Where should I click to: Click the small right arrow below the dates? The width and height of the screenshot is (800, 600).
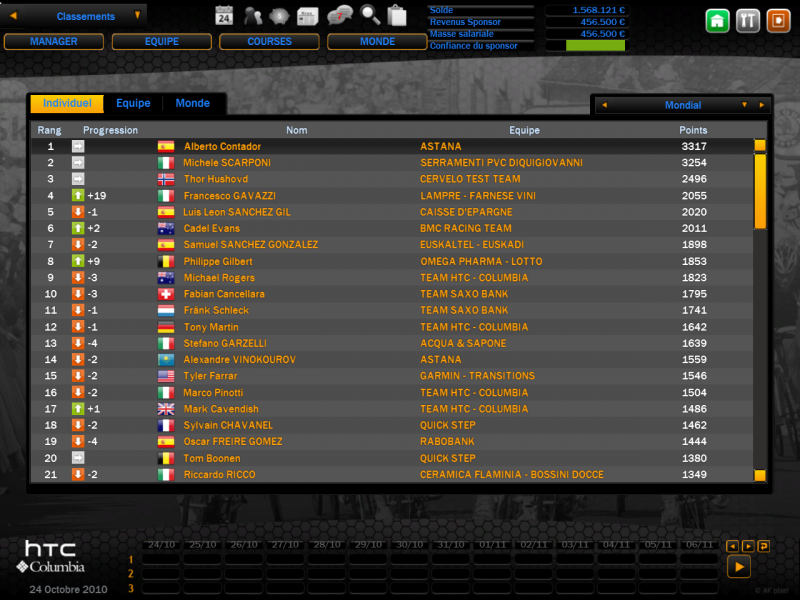(748, 546)
